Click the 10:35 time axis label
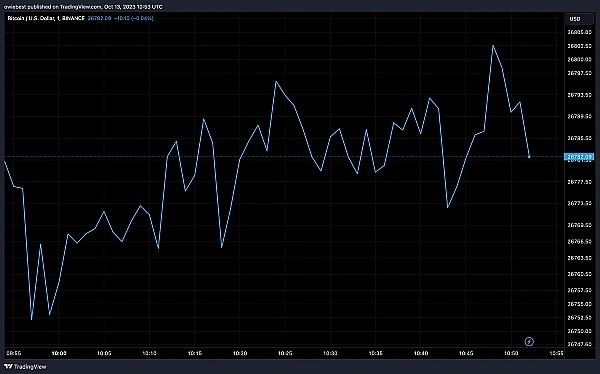 376,353
